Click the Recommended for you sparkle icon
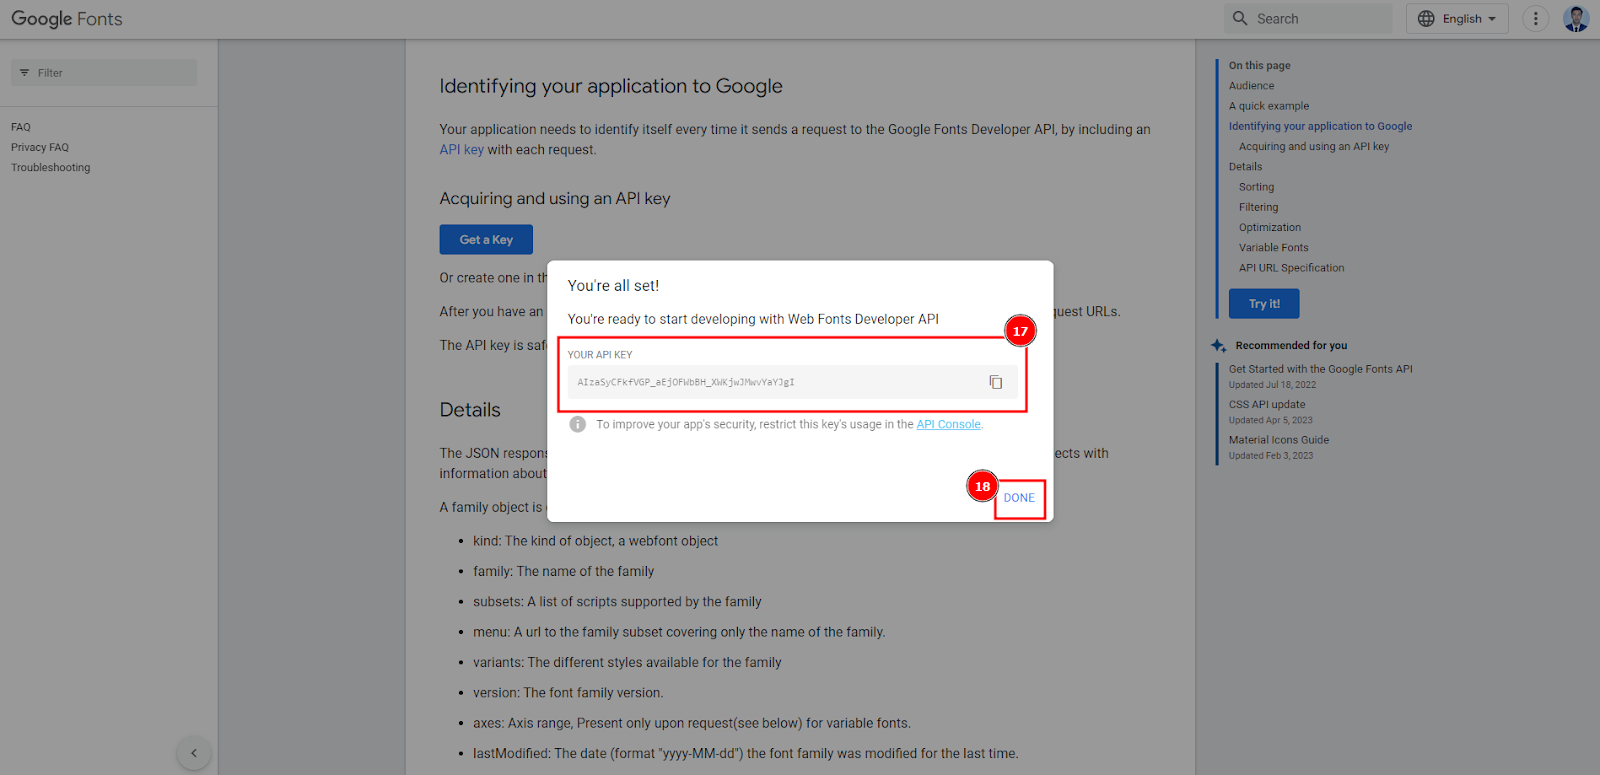The image size is (1600, 775). pos(1218,345)
